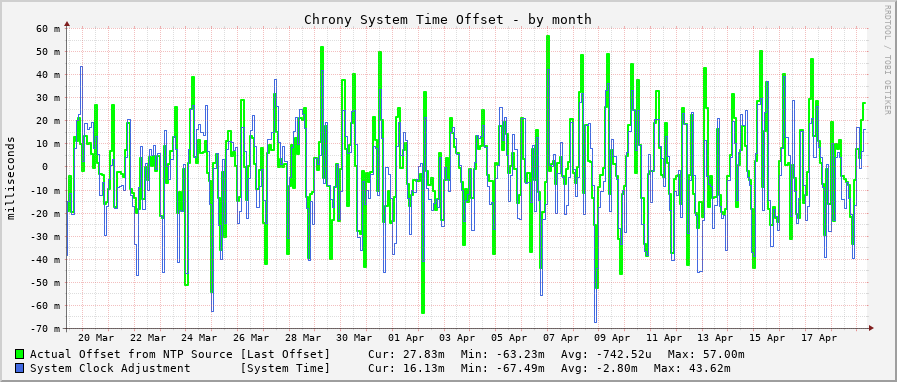The width and height of the screenshot is (897, 382).
Task: Click the 'Max: 43.62m' value
Action: pos(692,368)
